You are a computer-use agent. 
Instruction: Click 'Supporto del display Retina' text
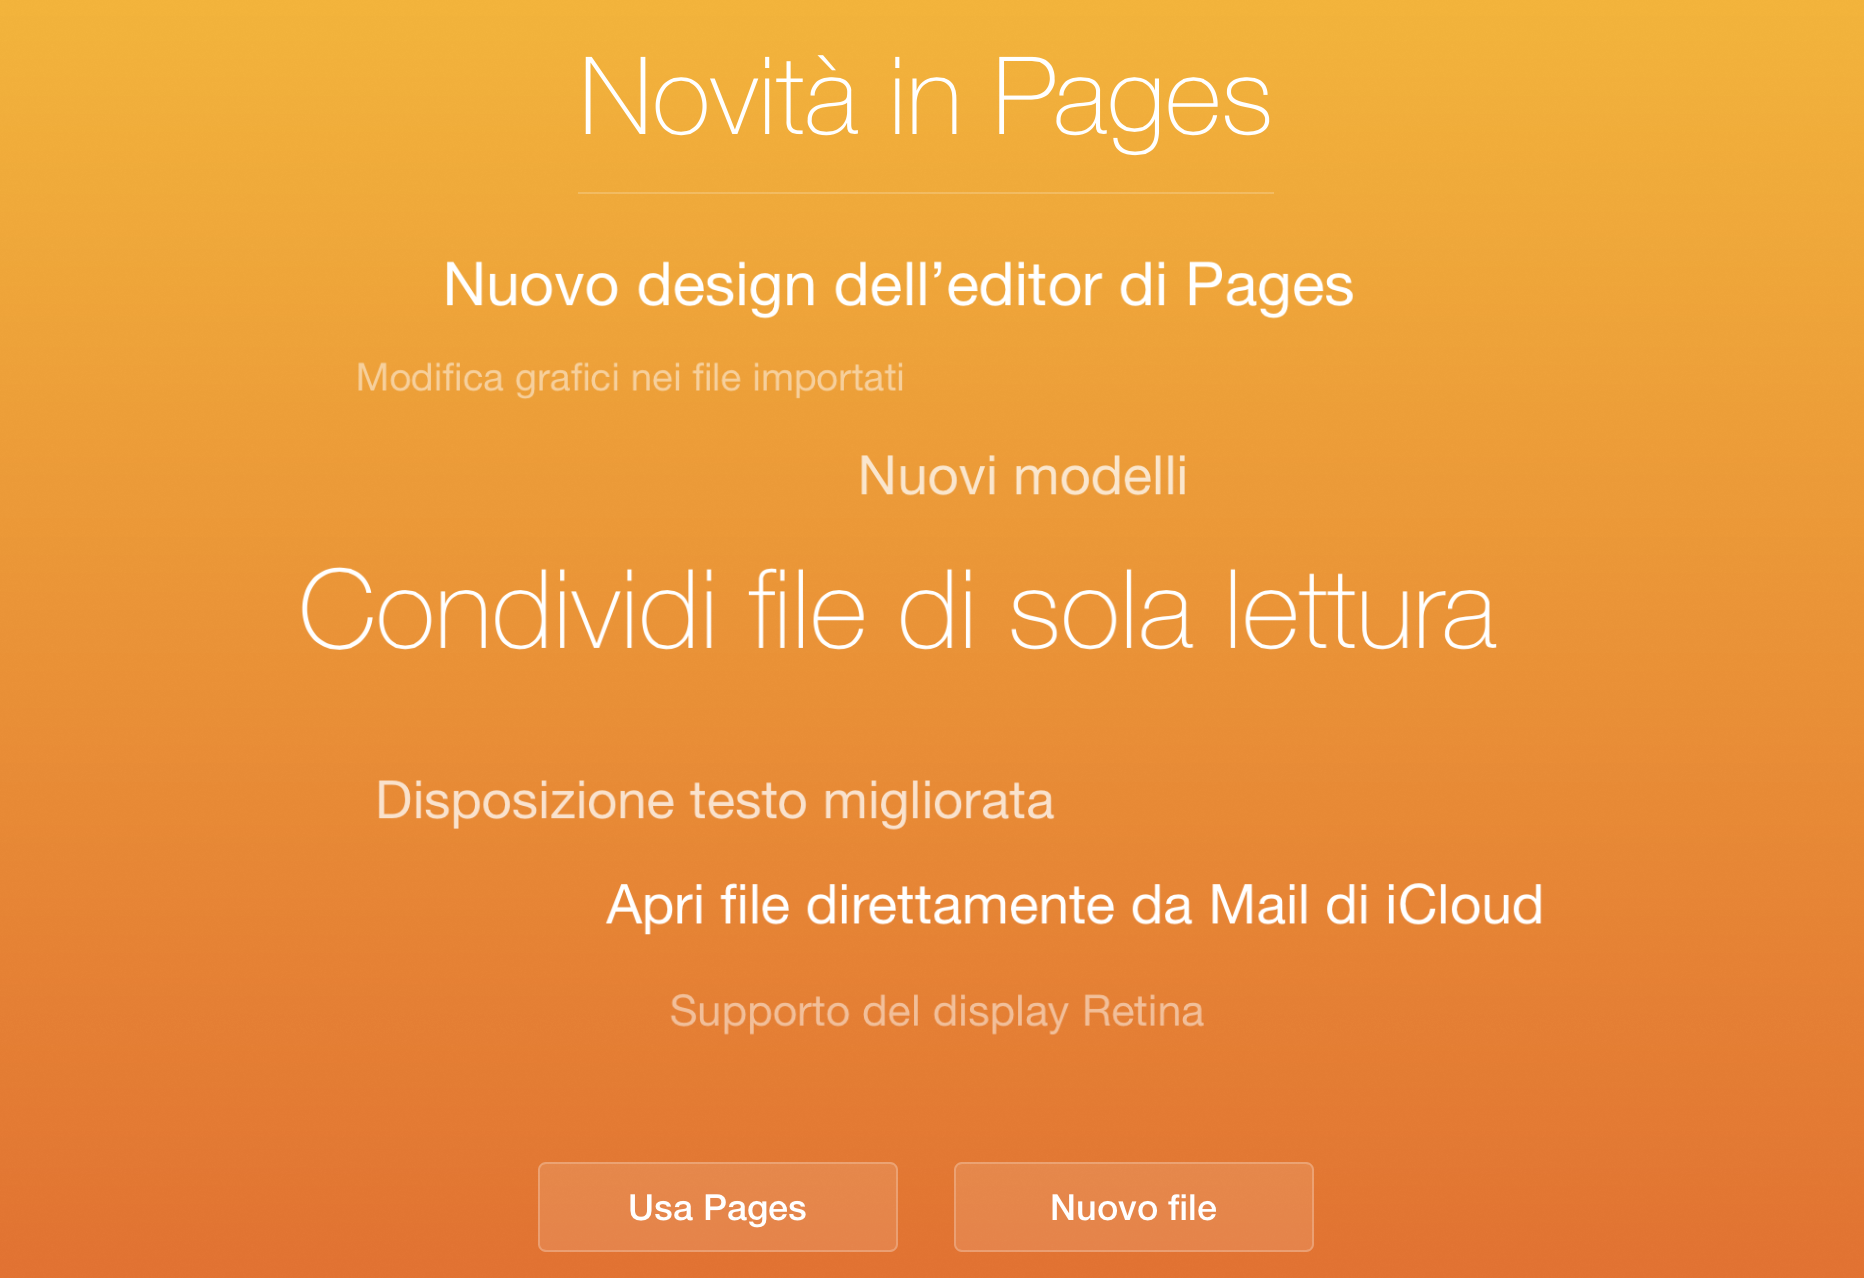(x=936, y=1012)
